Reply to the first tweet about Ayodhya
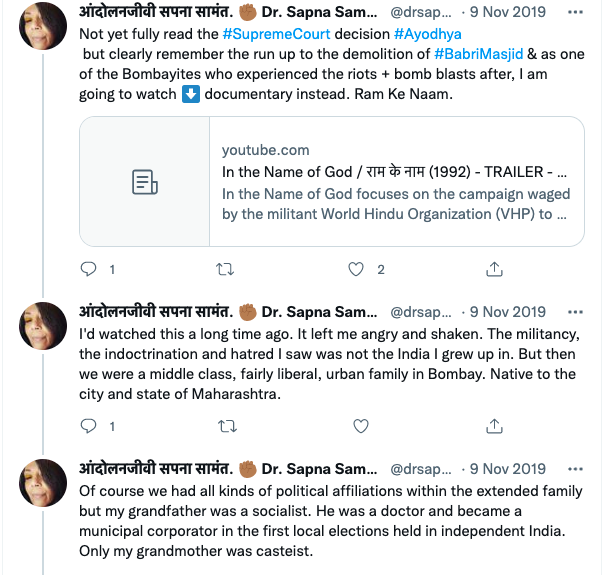The height and width of the screenshot is (575, 606). [88, 269]
